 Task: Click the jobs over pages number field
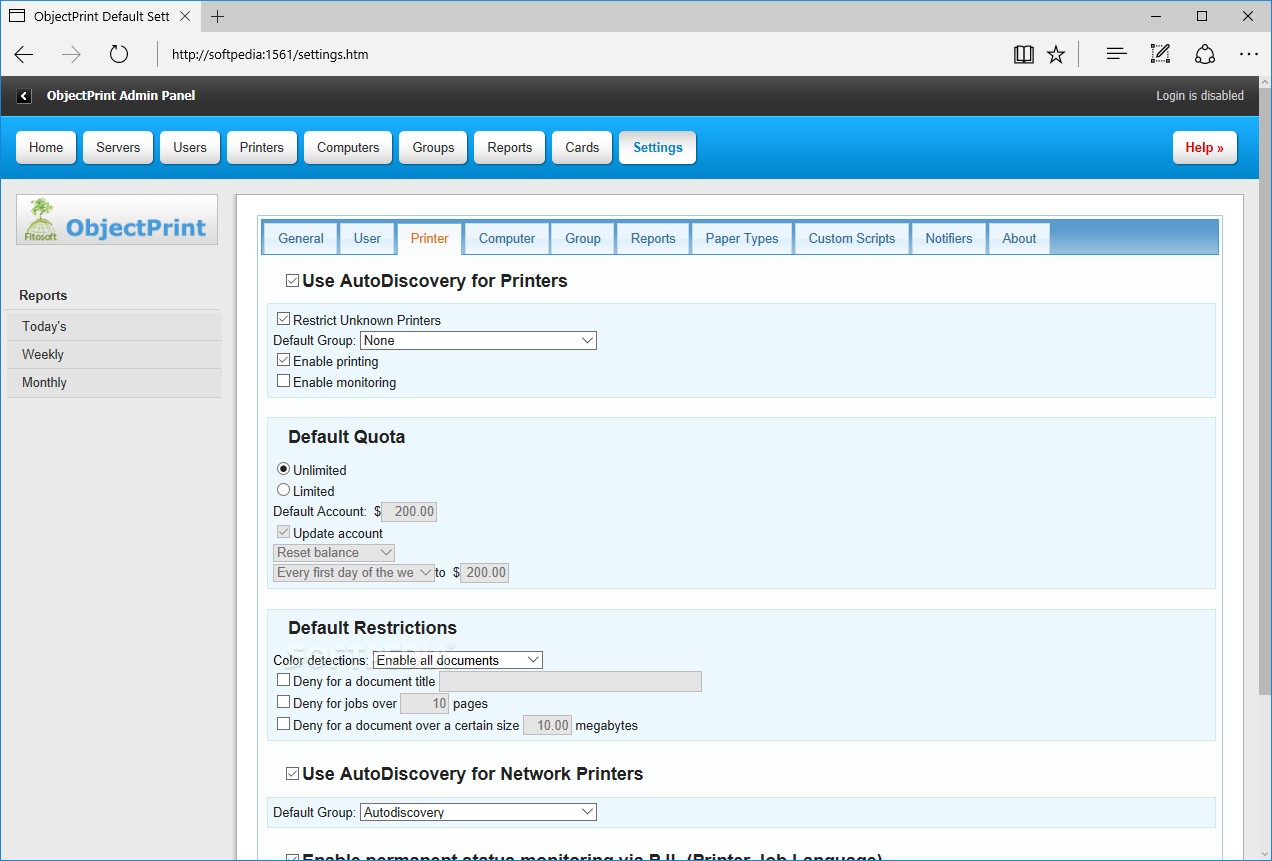[424, 703]
